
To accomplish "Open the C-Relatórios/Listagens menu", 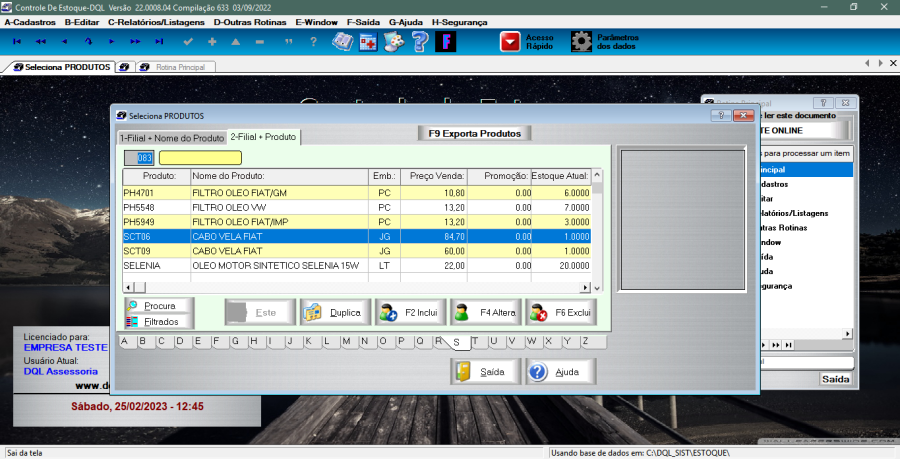I will pyautogui.click(x=157, y=21).
